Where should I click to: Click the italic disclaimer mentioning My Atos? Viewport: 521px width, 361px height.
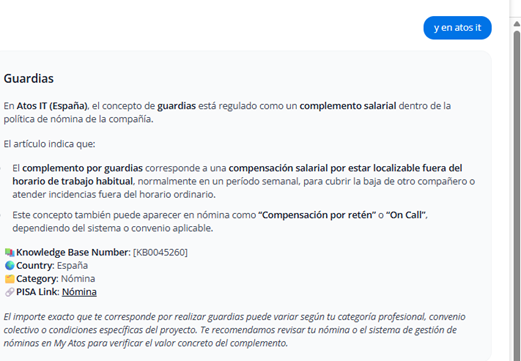click(x=234, y=330)
